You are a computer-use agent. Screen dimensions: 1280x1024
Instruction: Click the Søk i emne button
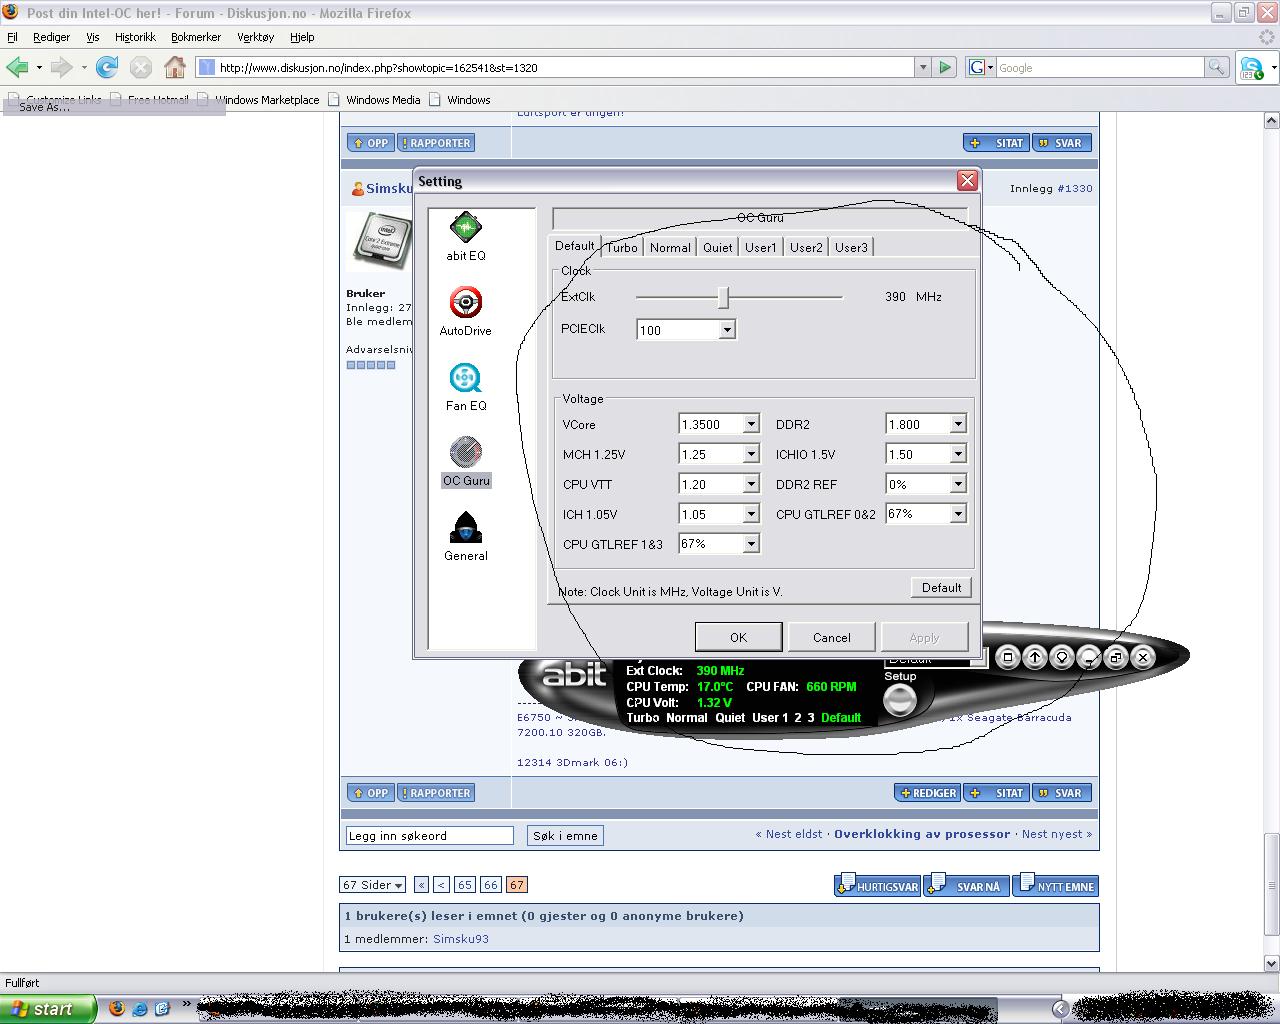(565, 836)
